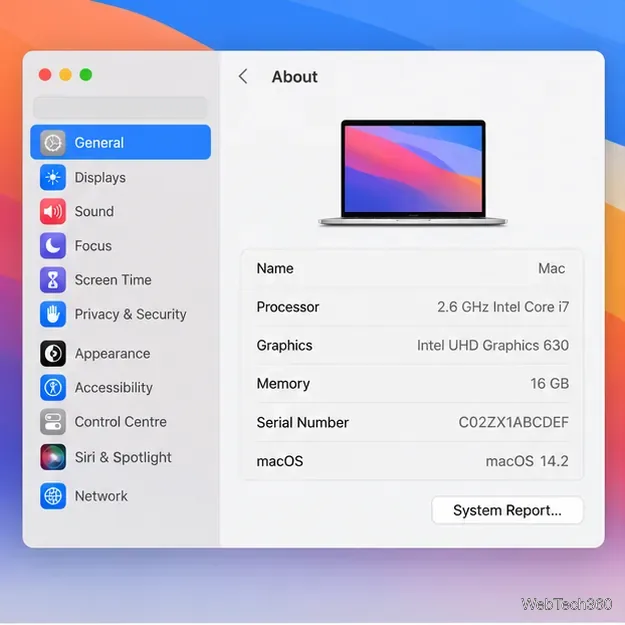The width and height of the screenshot is (625, 625).
Task: Open the System Report button
Action: 507,510
